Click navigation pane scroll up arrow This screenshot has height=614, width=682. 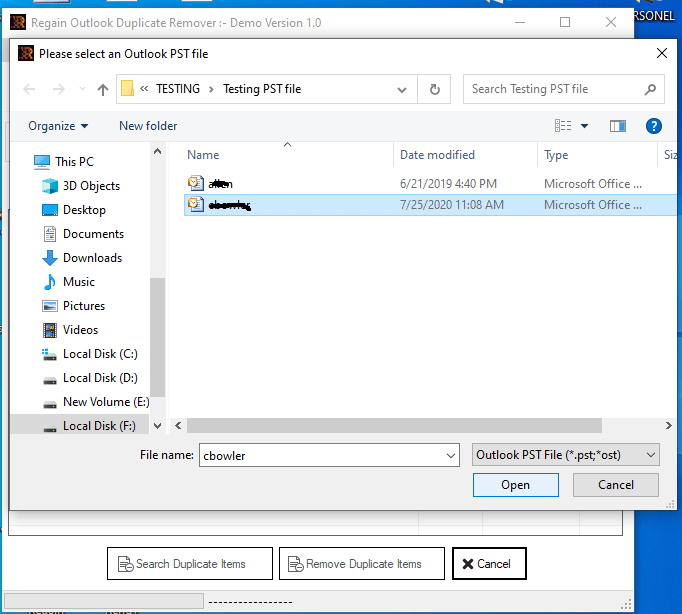157,151
